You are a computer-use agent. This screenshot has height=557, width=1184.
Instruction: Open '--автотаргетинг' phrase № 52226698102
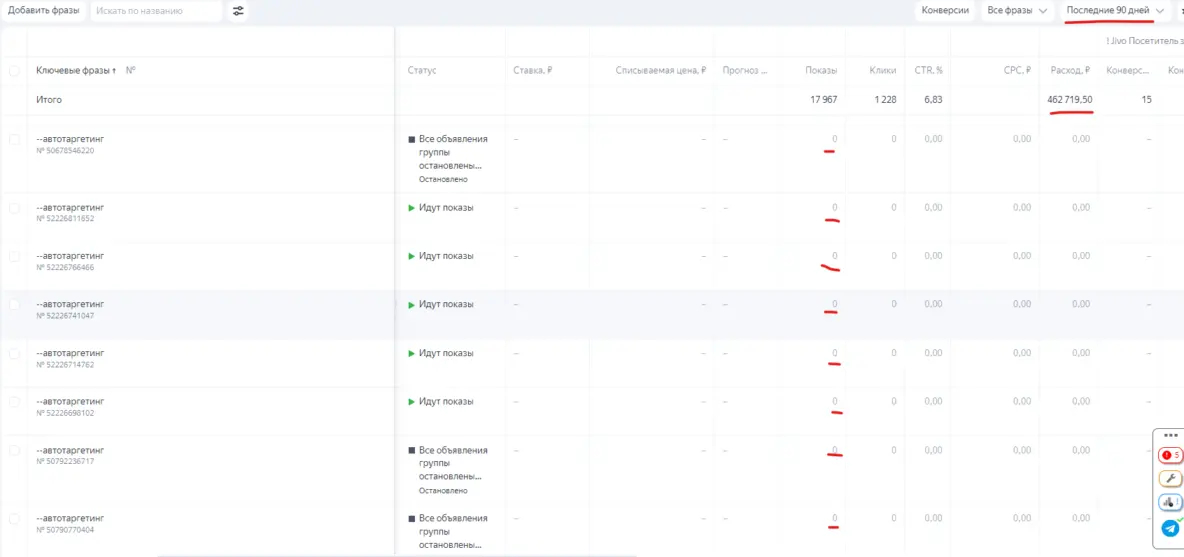[x=70, y=401]
